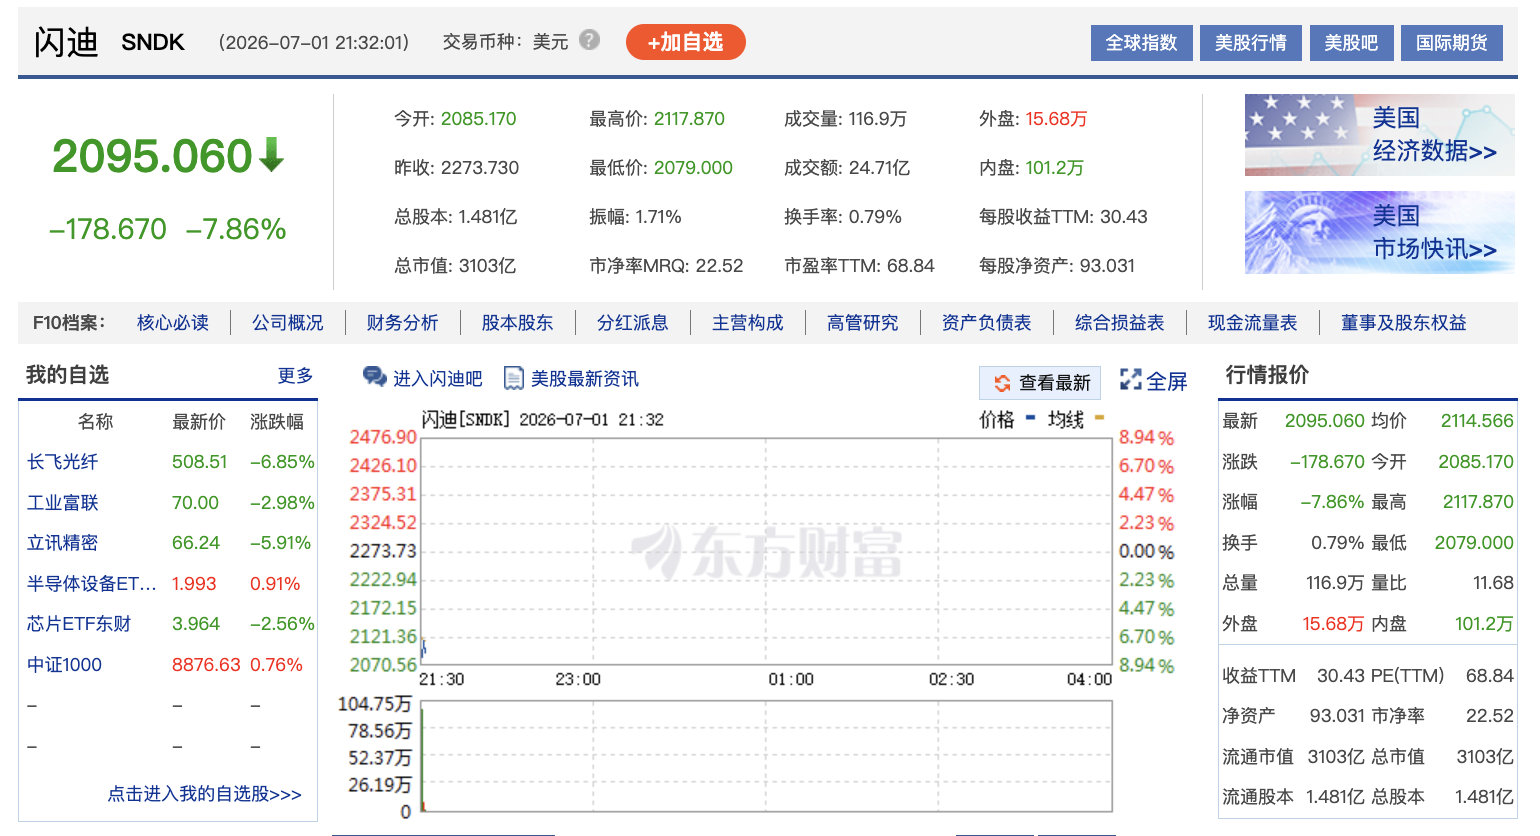This screenshot has width=1540, height=836.
Task: Click the 23:00 time axis label
Action: (578, 679)
